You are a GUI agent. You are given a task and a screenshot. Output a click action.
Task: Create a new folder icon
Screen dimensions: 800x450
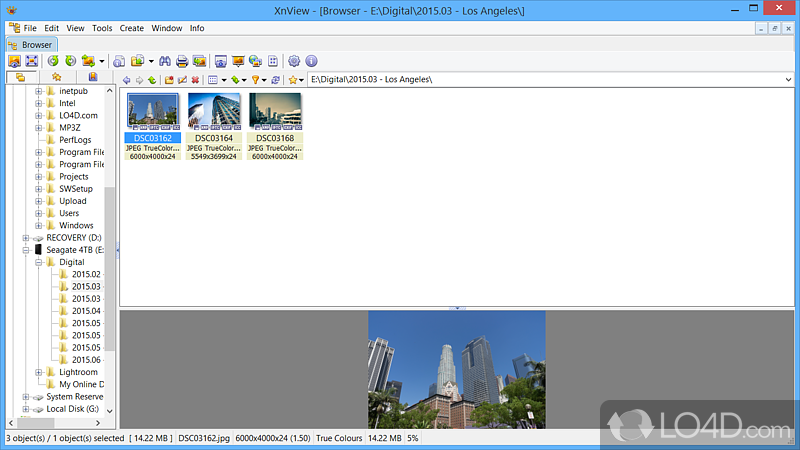point(169,80)
